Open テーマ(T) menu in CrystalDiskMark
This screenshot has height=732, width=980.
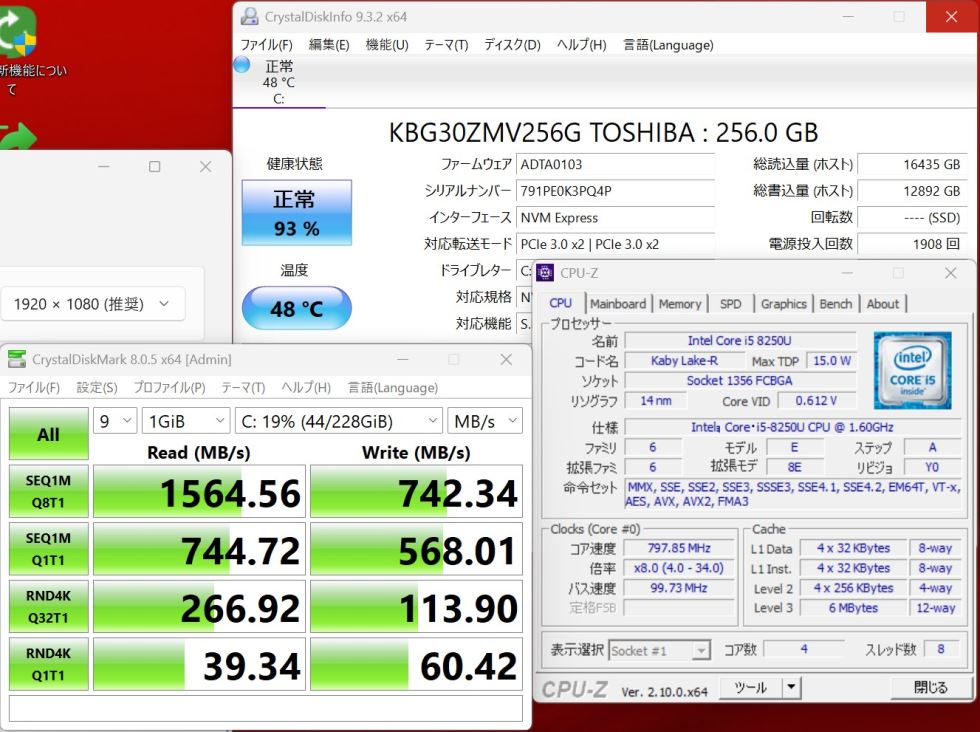coord(243,388)
